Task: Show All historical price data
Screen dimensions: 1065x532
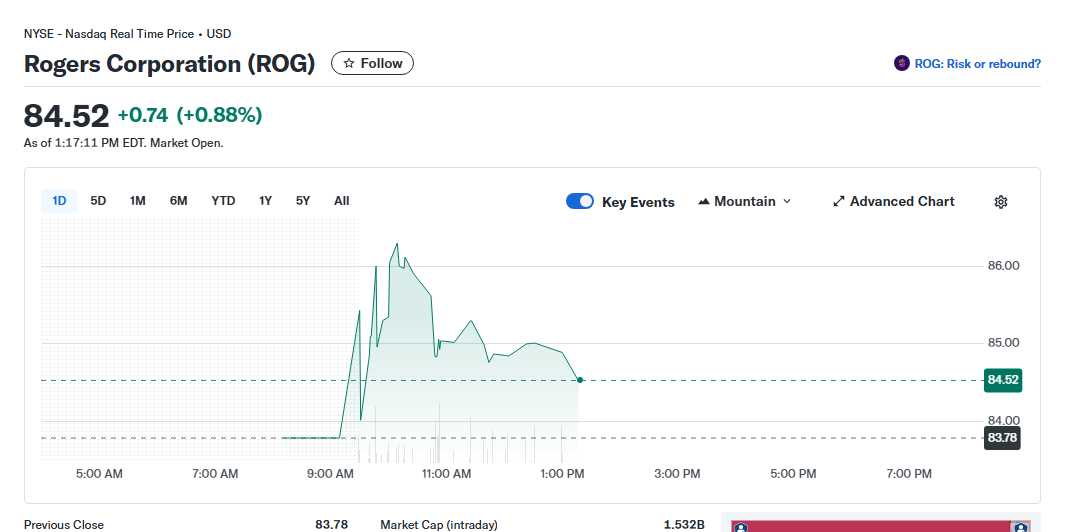Action: [x=341, y=201]
